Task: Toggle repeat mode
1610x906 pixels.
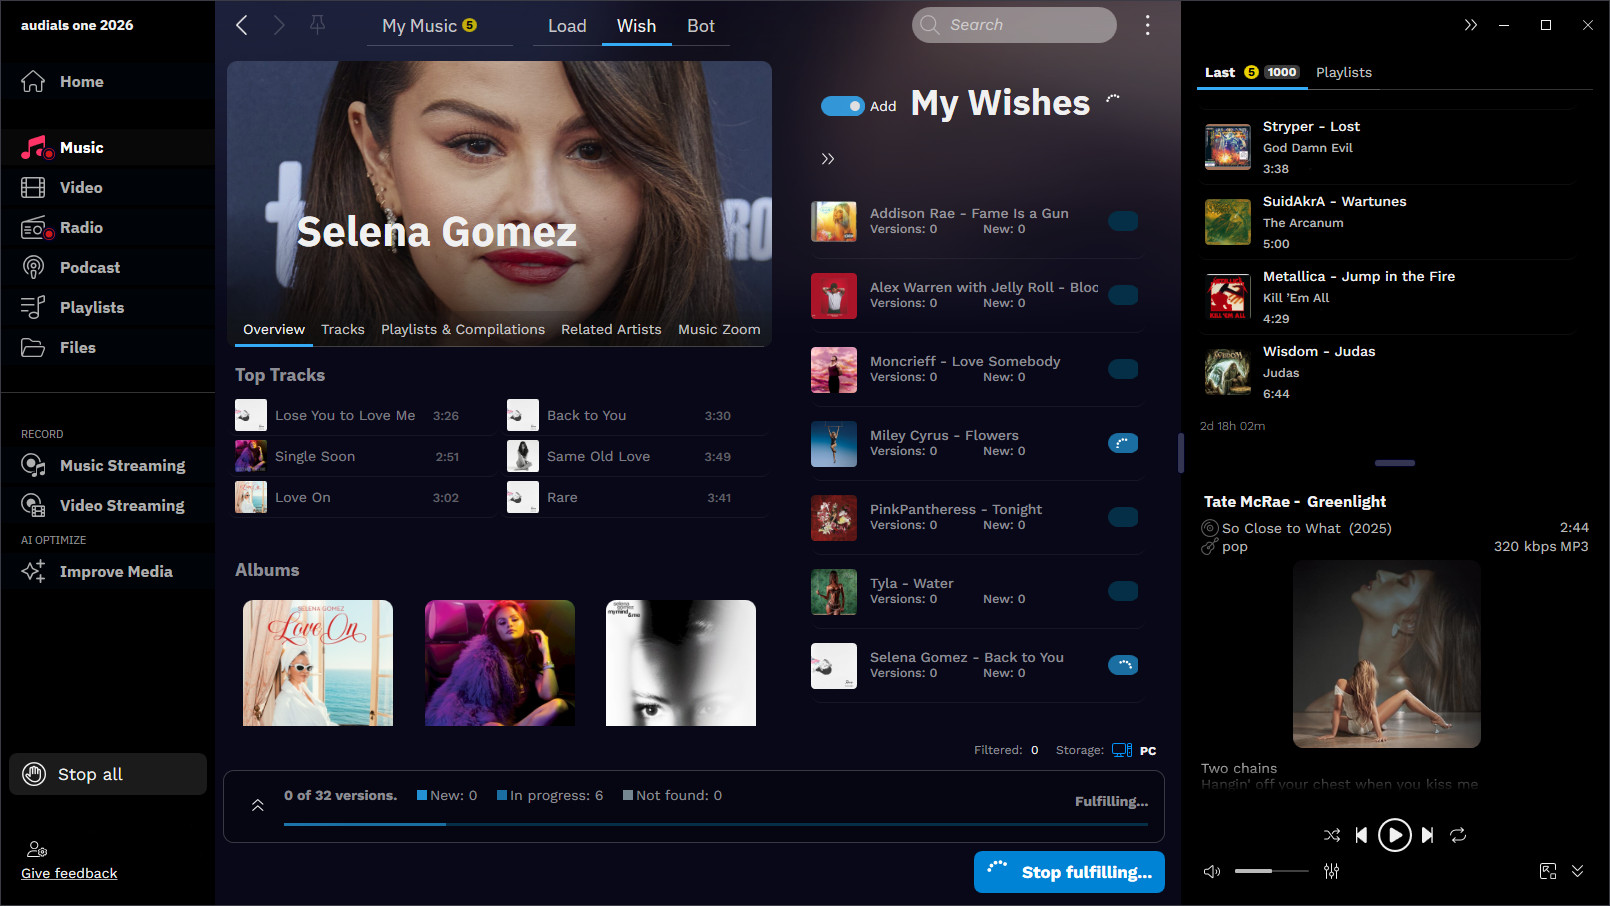Action: click(x=1458, y=835)
